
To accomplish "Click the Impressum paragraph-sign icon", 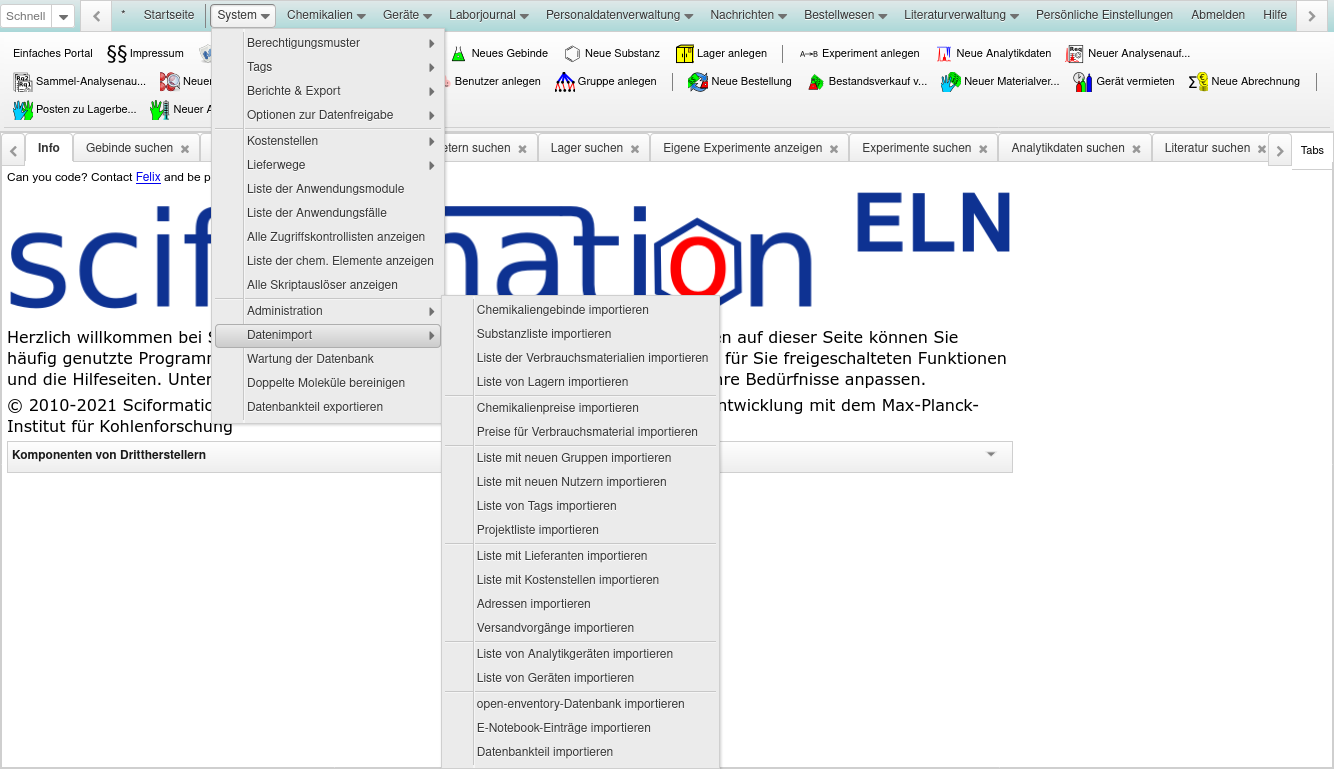I will click(x=116, y=53).
